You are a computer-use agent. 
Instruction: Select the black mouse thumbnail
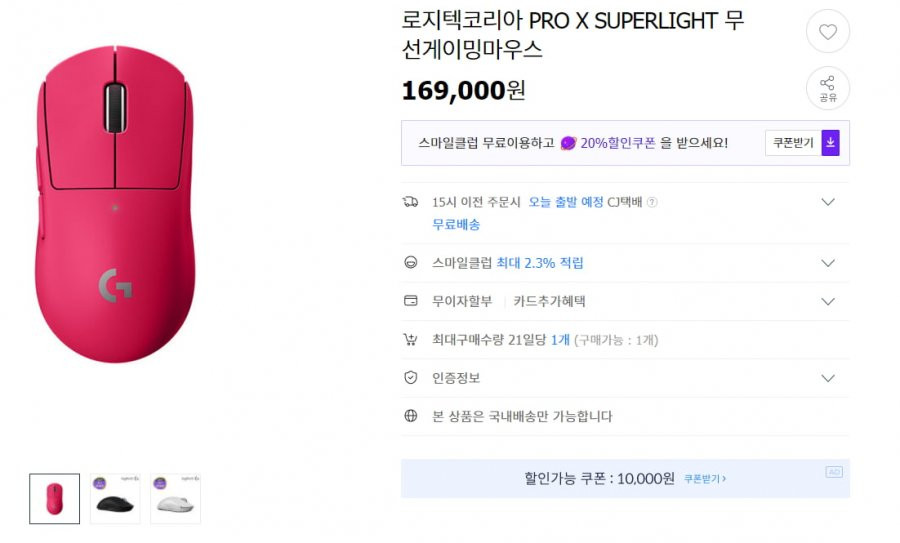[x=115, y=499]
